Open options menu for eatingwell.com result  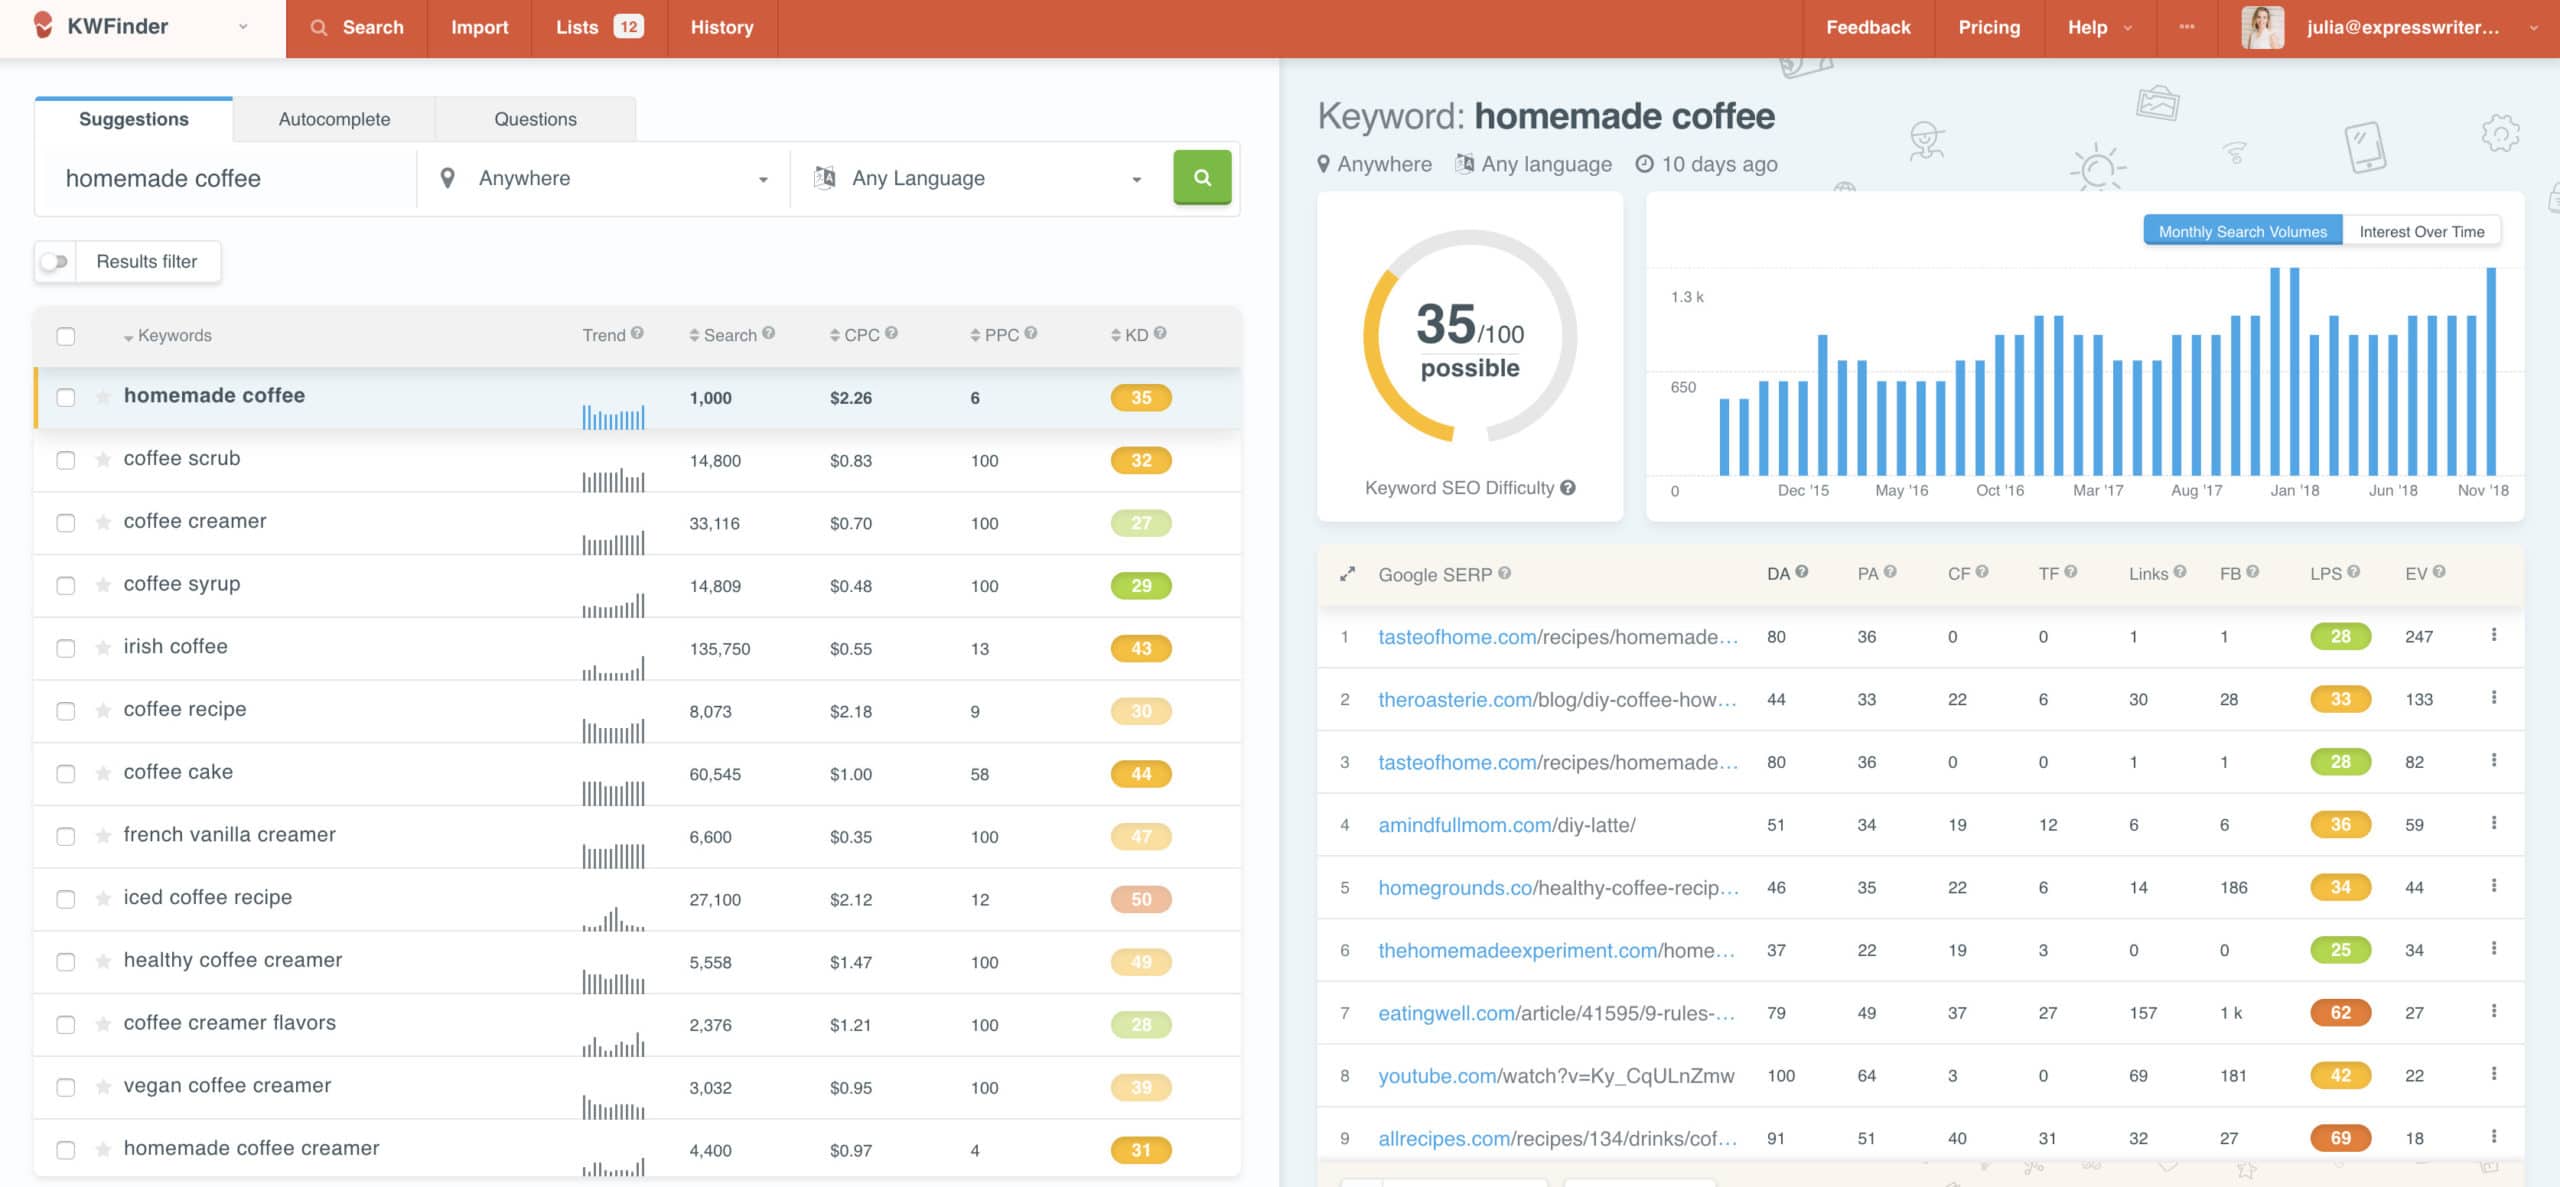click(x=2494, y=1011)
